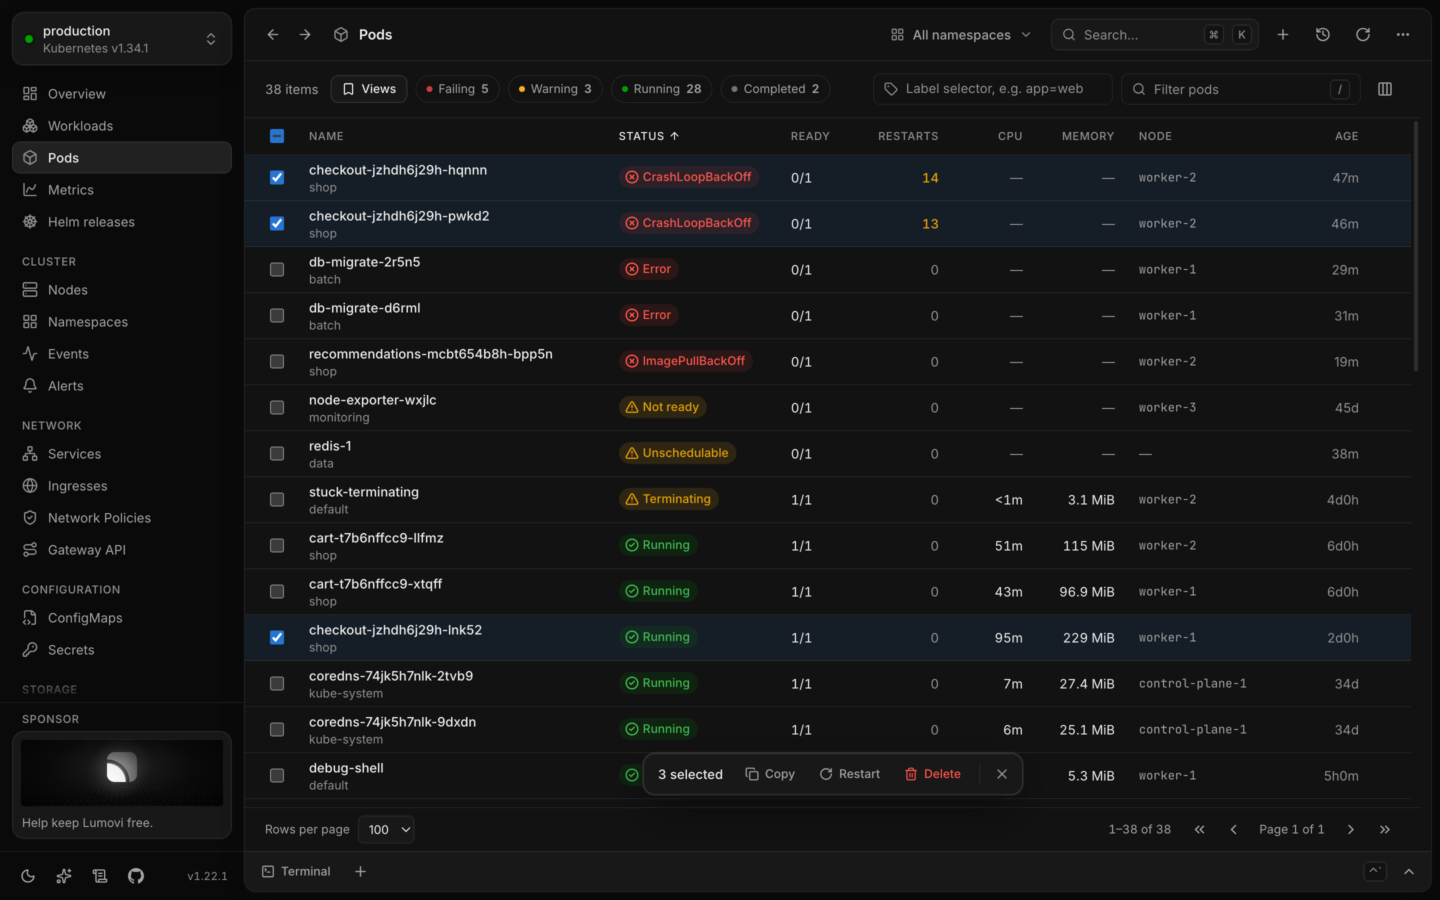The height and width of the screenshot is (900, 1440).
Task: Toggle the column layout icon
Action: (1385, 89)
